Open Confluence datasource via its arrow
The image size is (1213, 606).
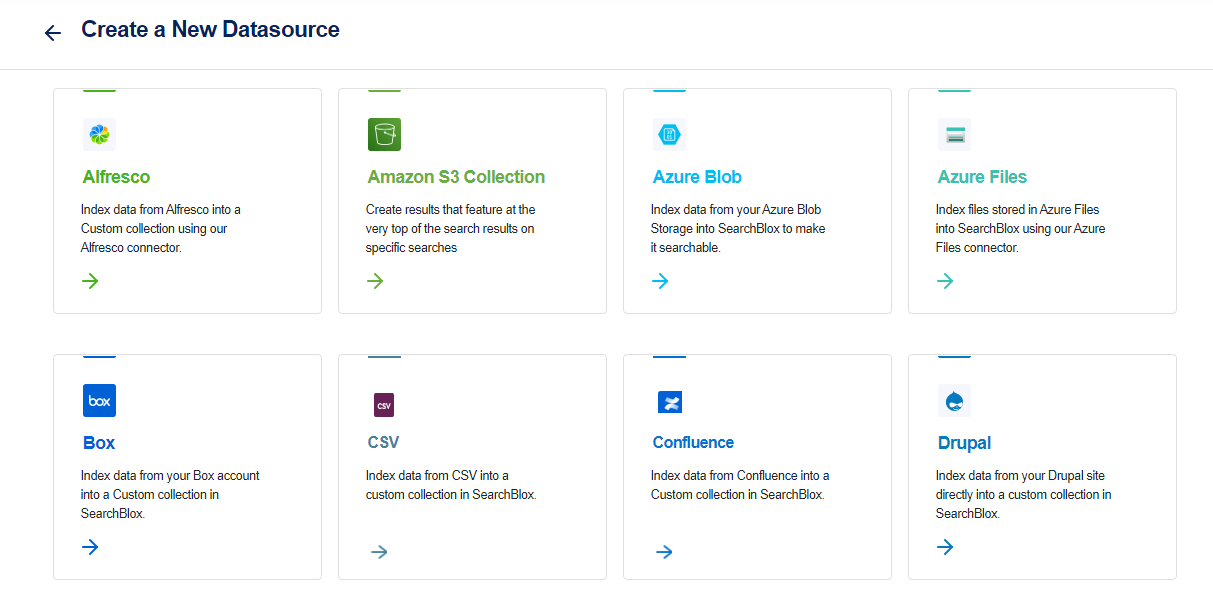(x=664, y=552)
